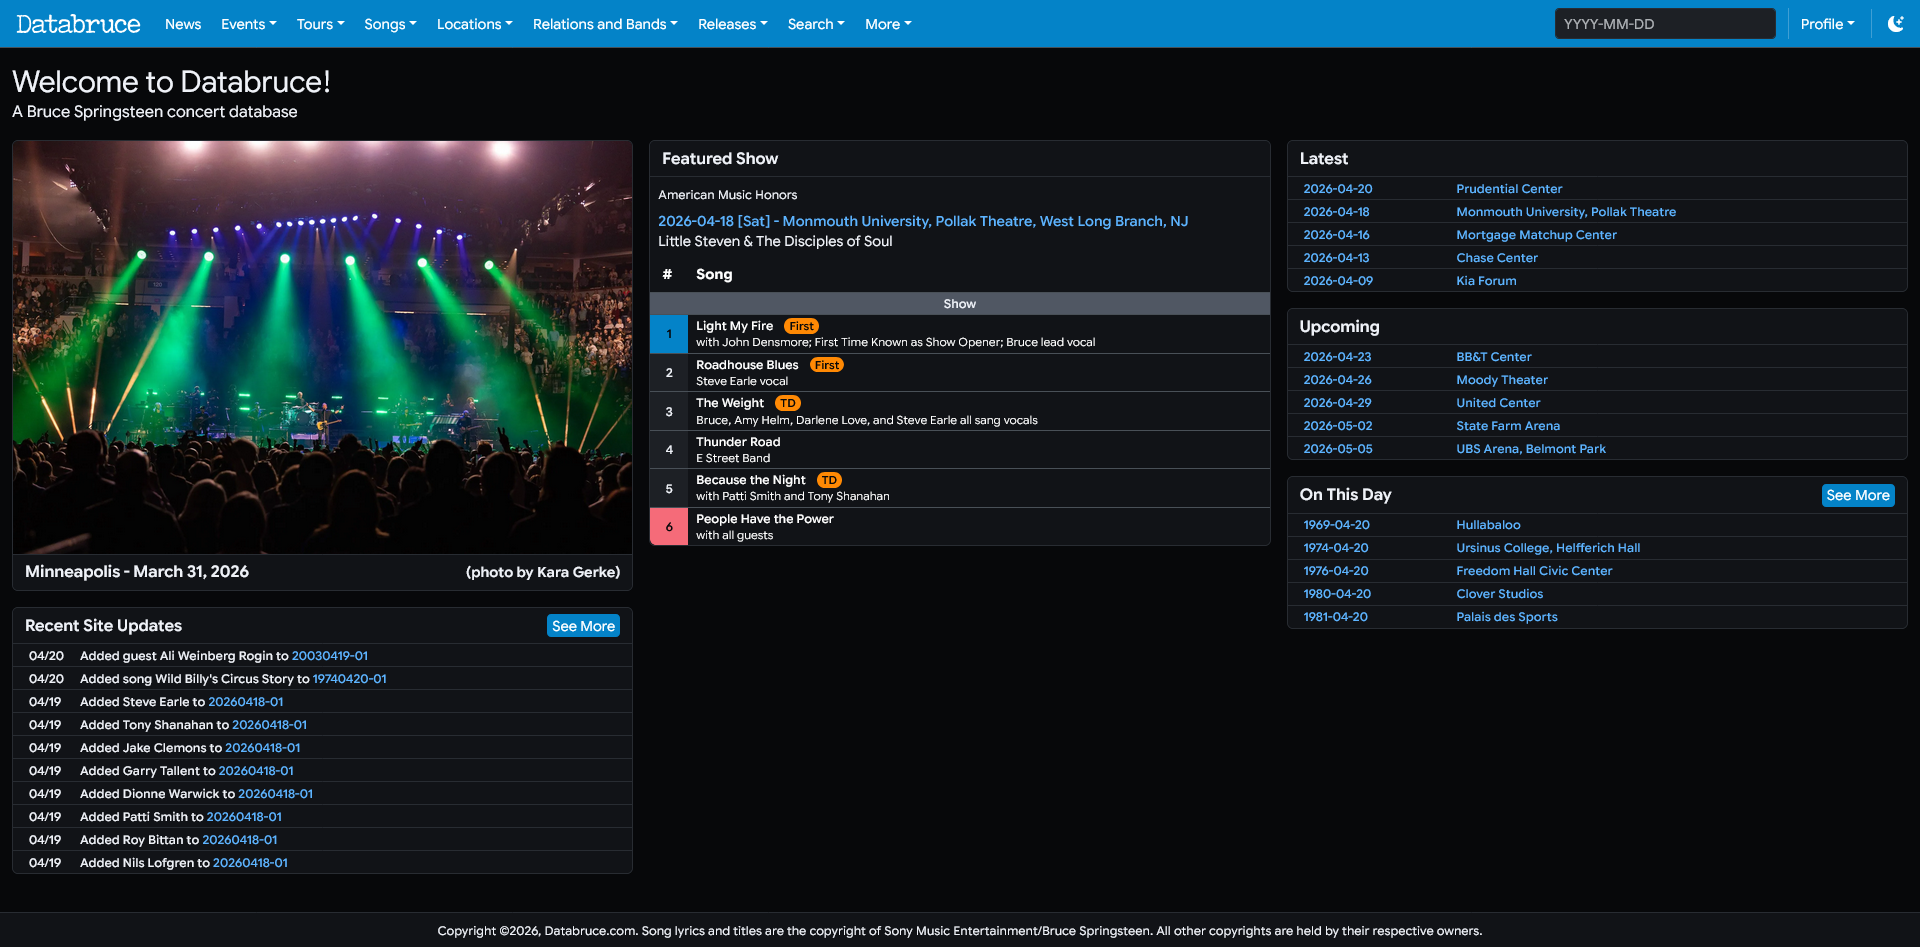
Task: Expand the Relations and Bands menu
Action: pyautogui.click(x=605, y=24)
